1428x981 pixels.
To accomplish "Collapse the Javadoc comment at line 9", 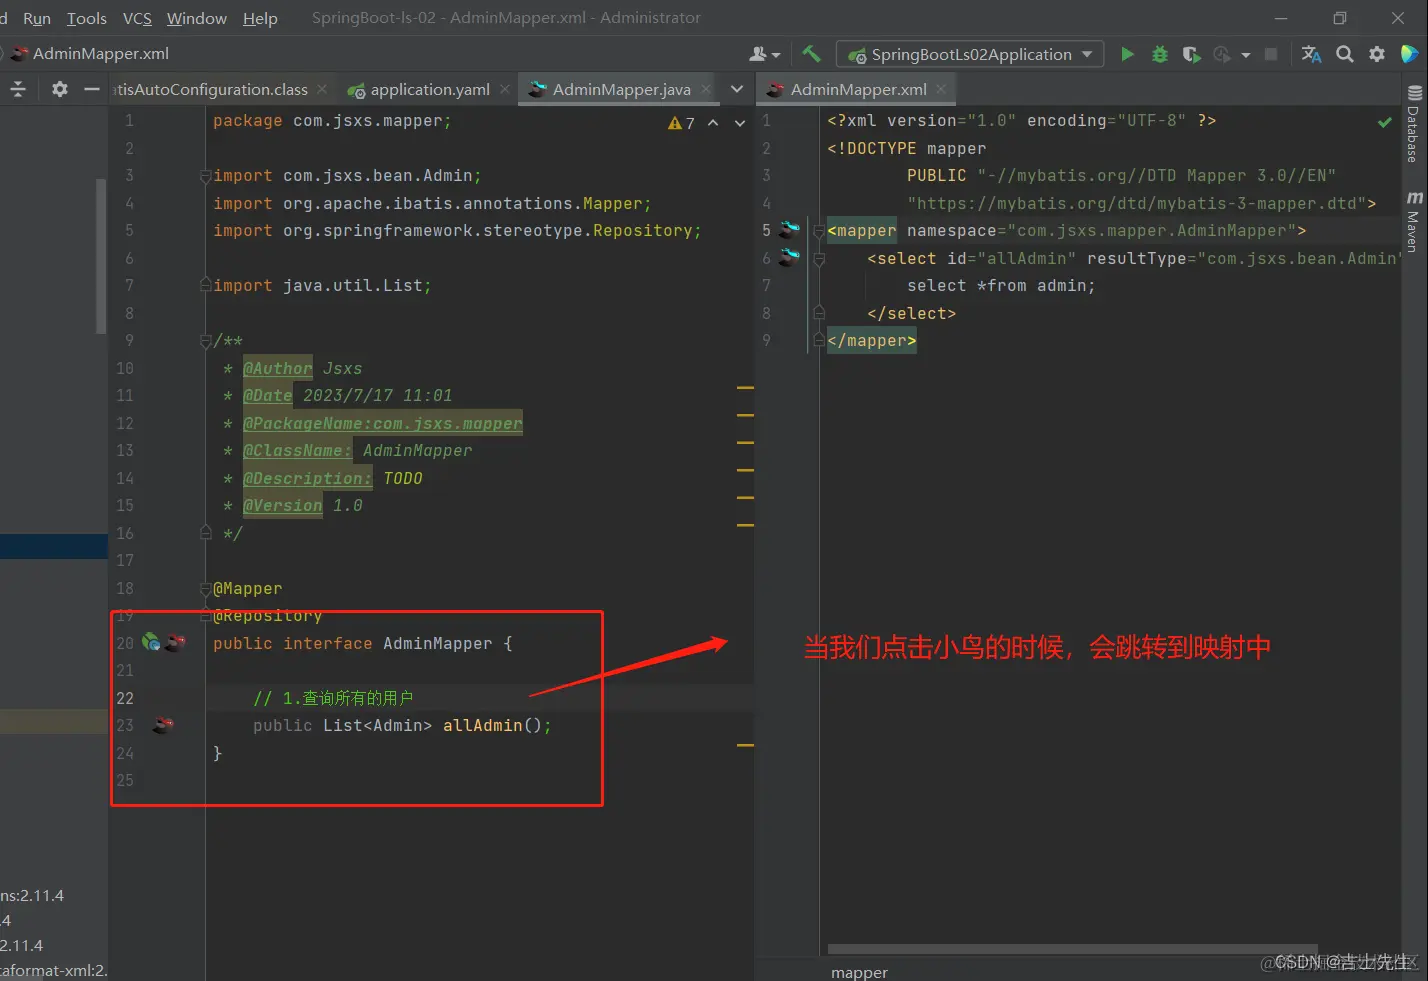I will click(x=206, y=341).
